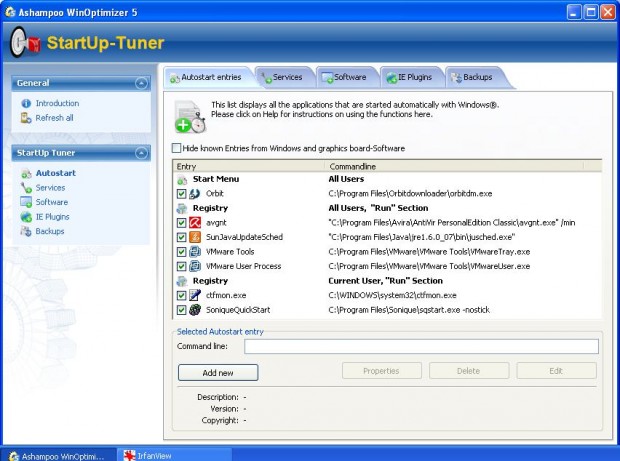
Task: Click the Introduction info icon in sidebar
Action: 26,104
